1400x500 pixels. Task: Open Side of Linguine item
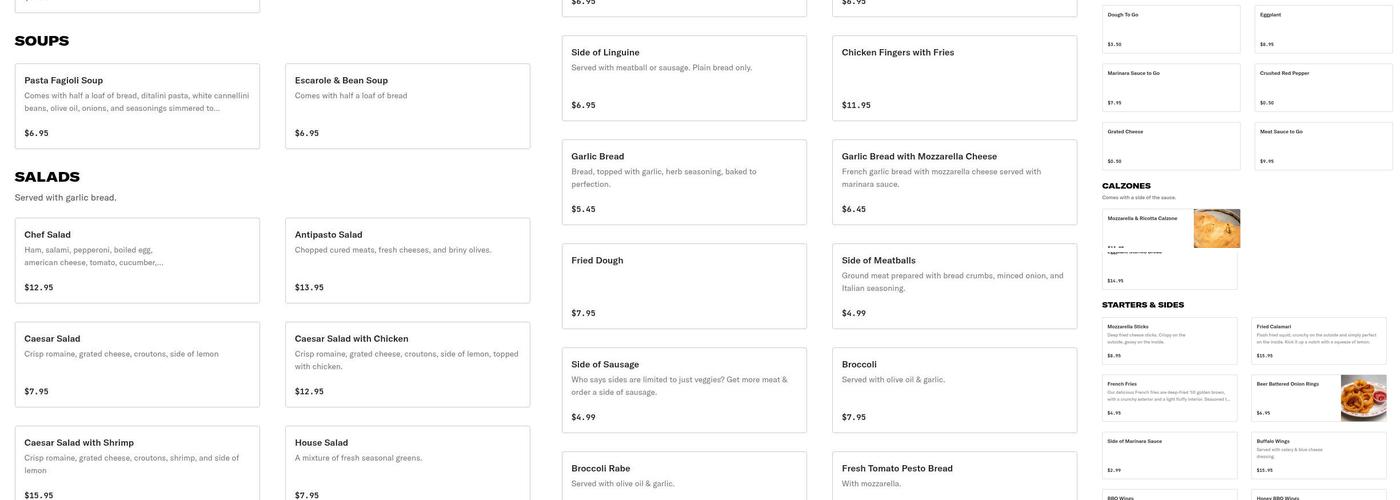click(x=684, y=78)
